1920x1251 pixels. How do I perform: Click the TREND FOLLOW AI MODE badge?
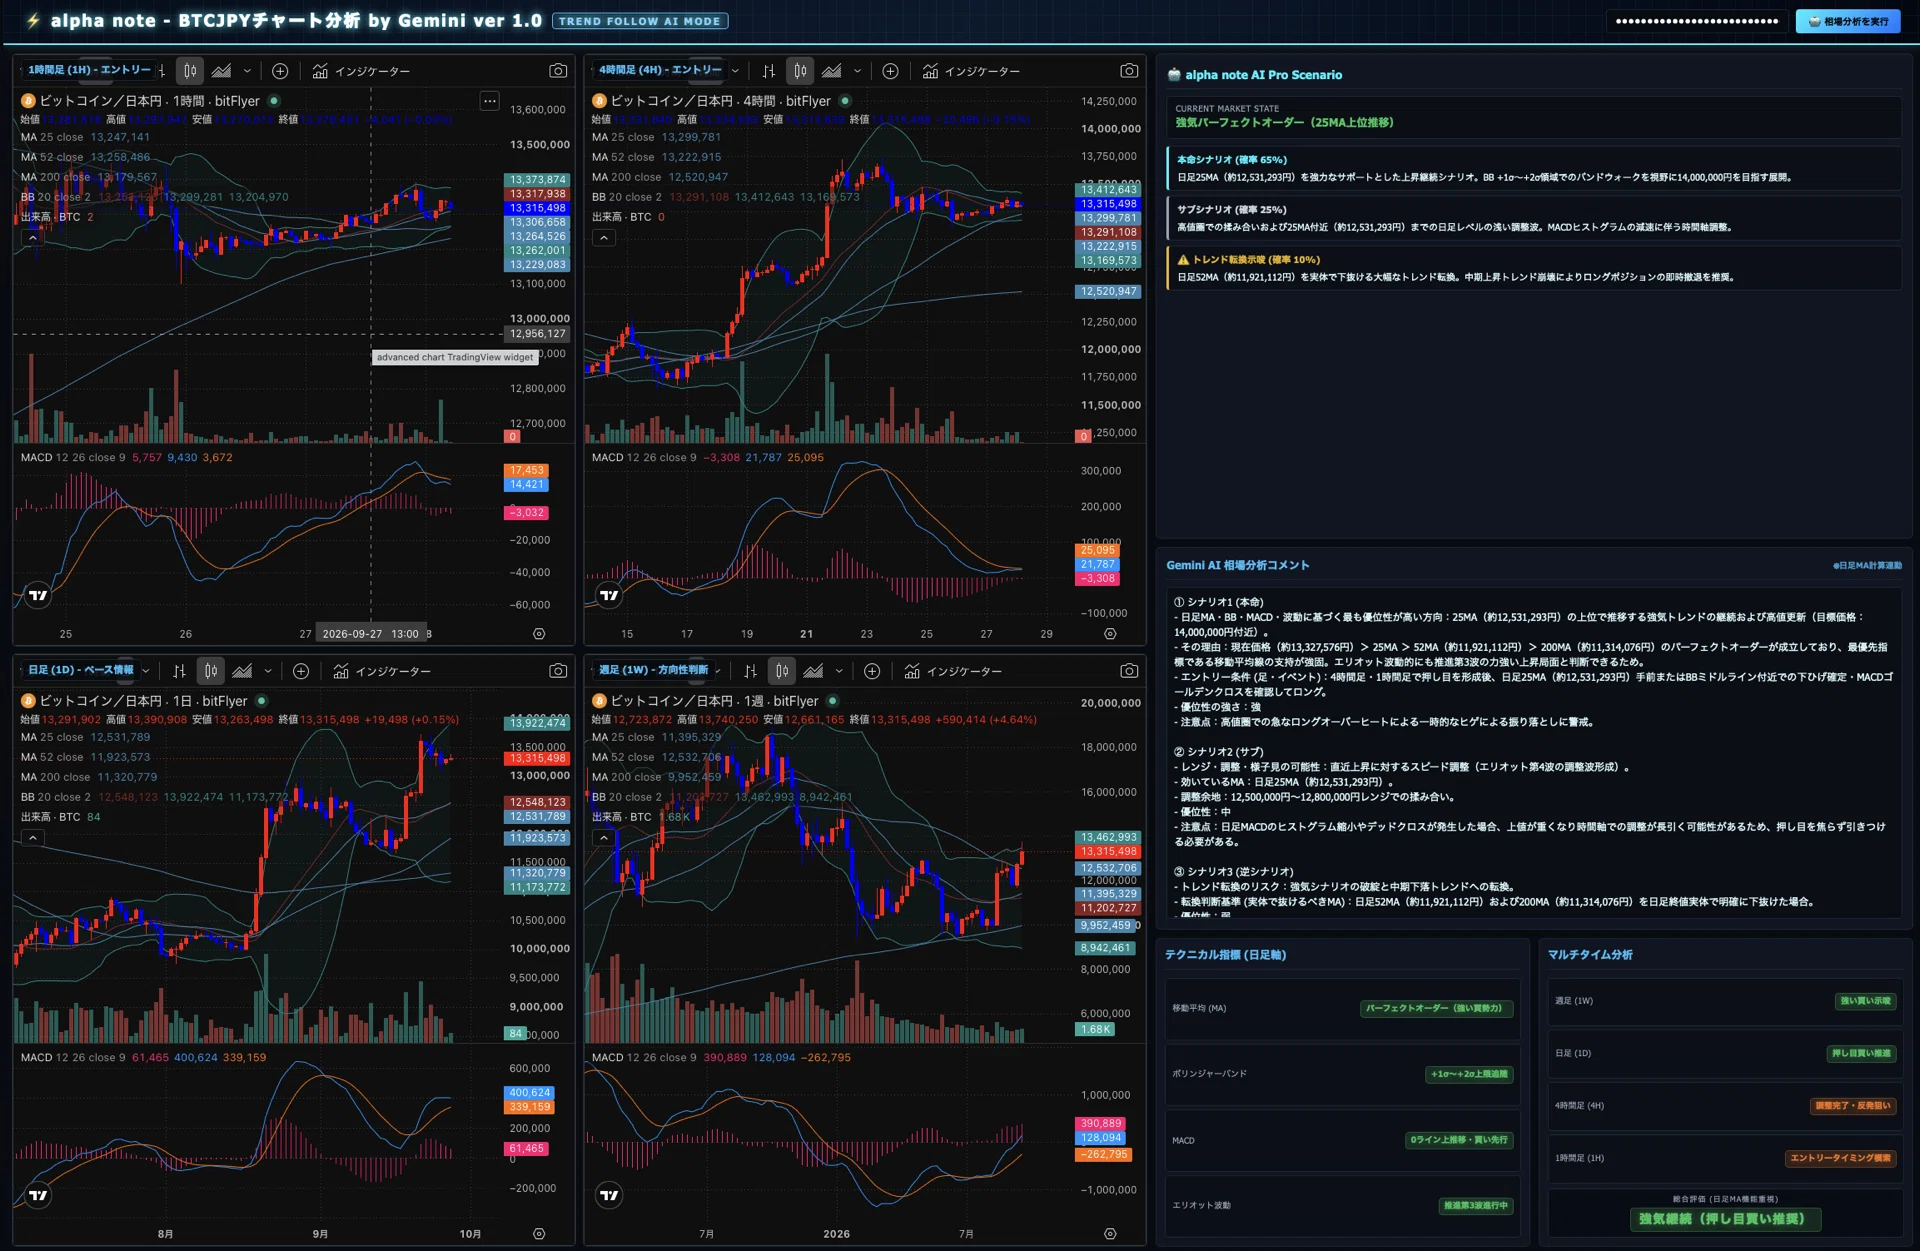point(640,21)
